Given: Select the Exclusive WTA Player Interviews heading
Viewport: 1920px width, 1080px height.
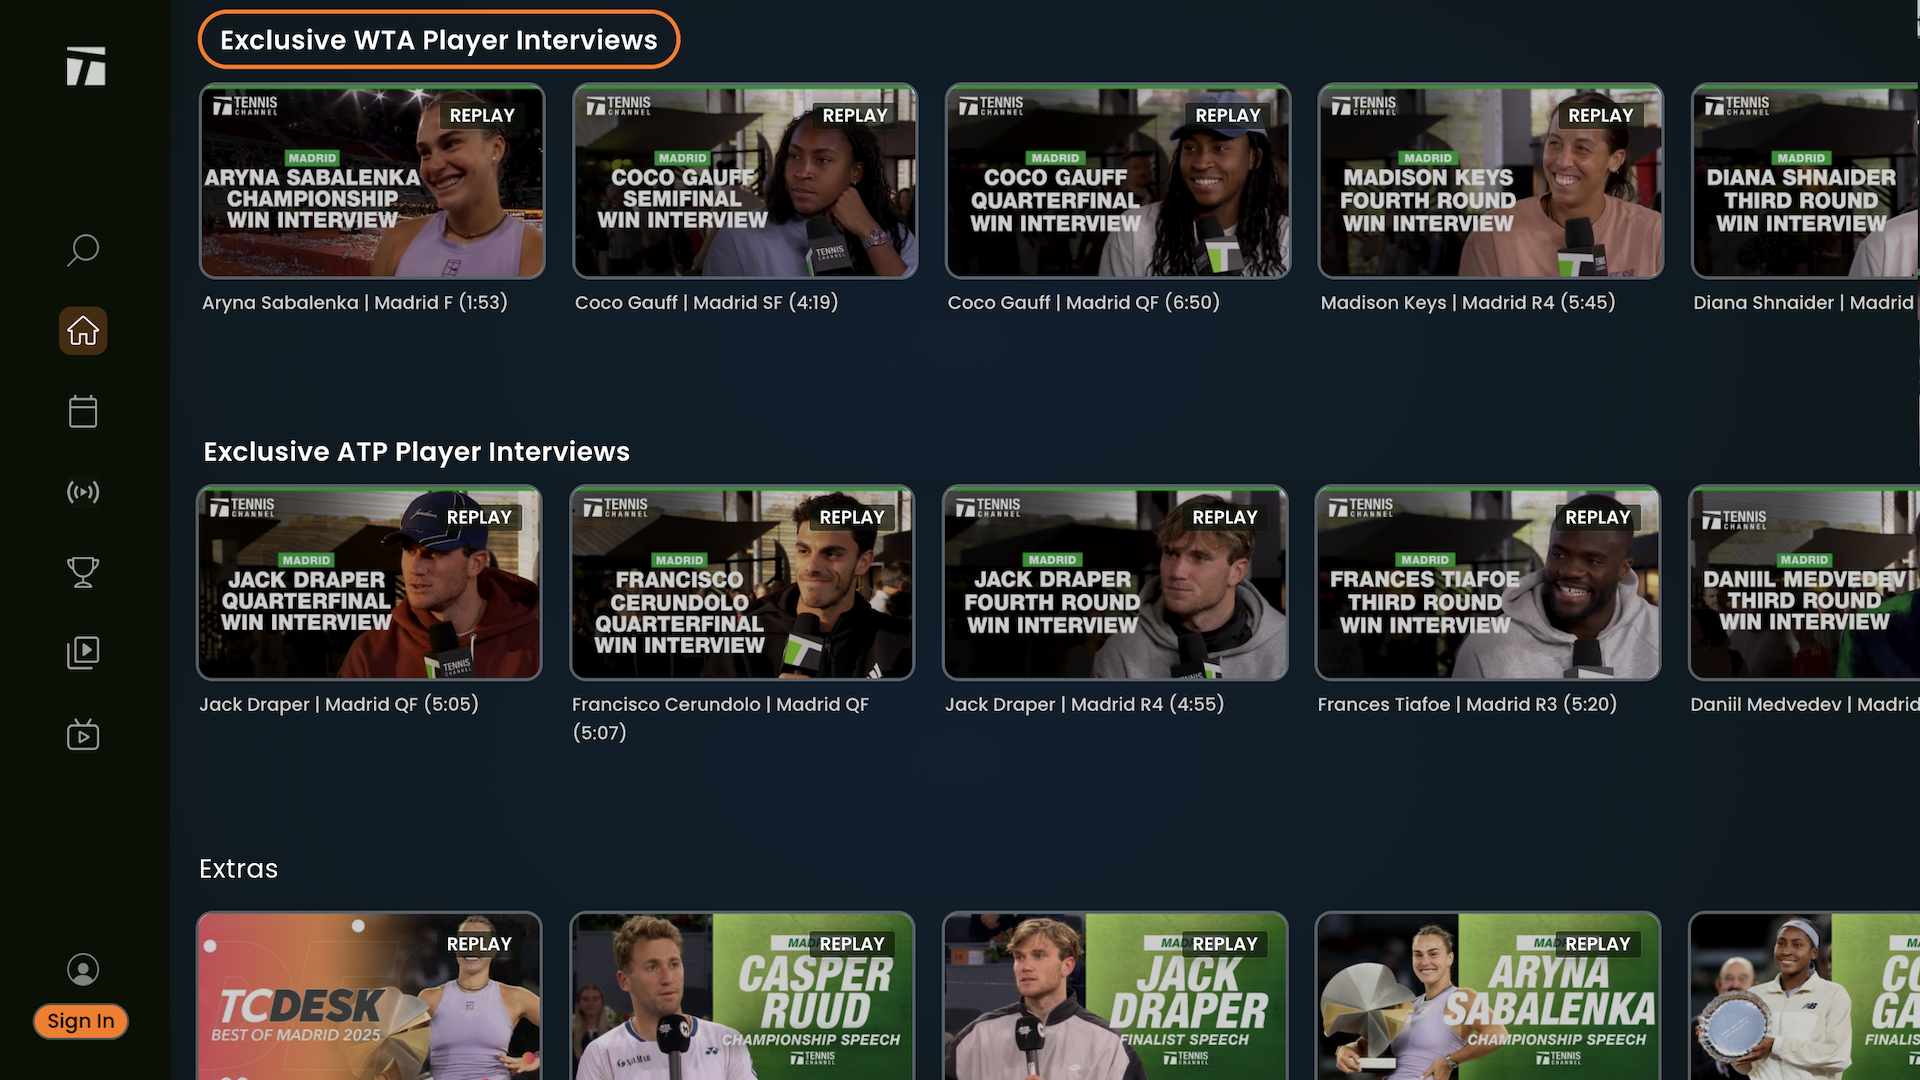Looking at the screenshot, I should (438, 40).
